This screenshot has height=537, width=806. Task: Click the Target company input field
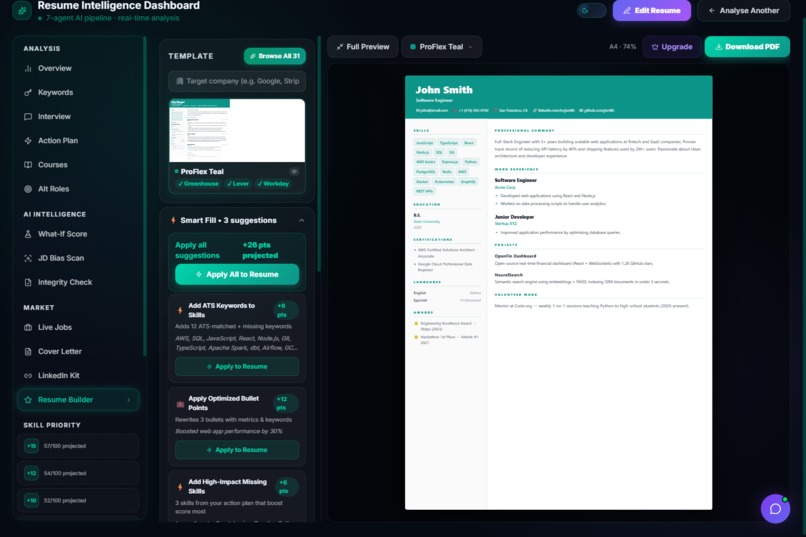(237, 81)
